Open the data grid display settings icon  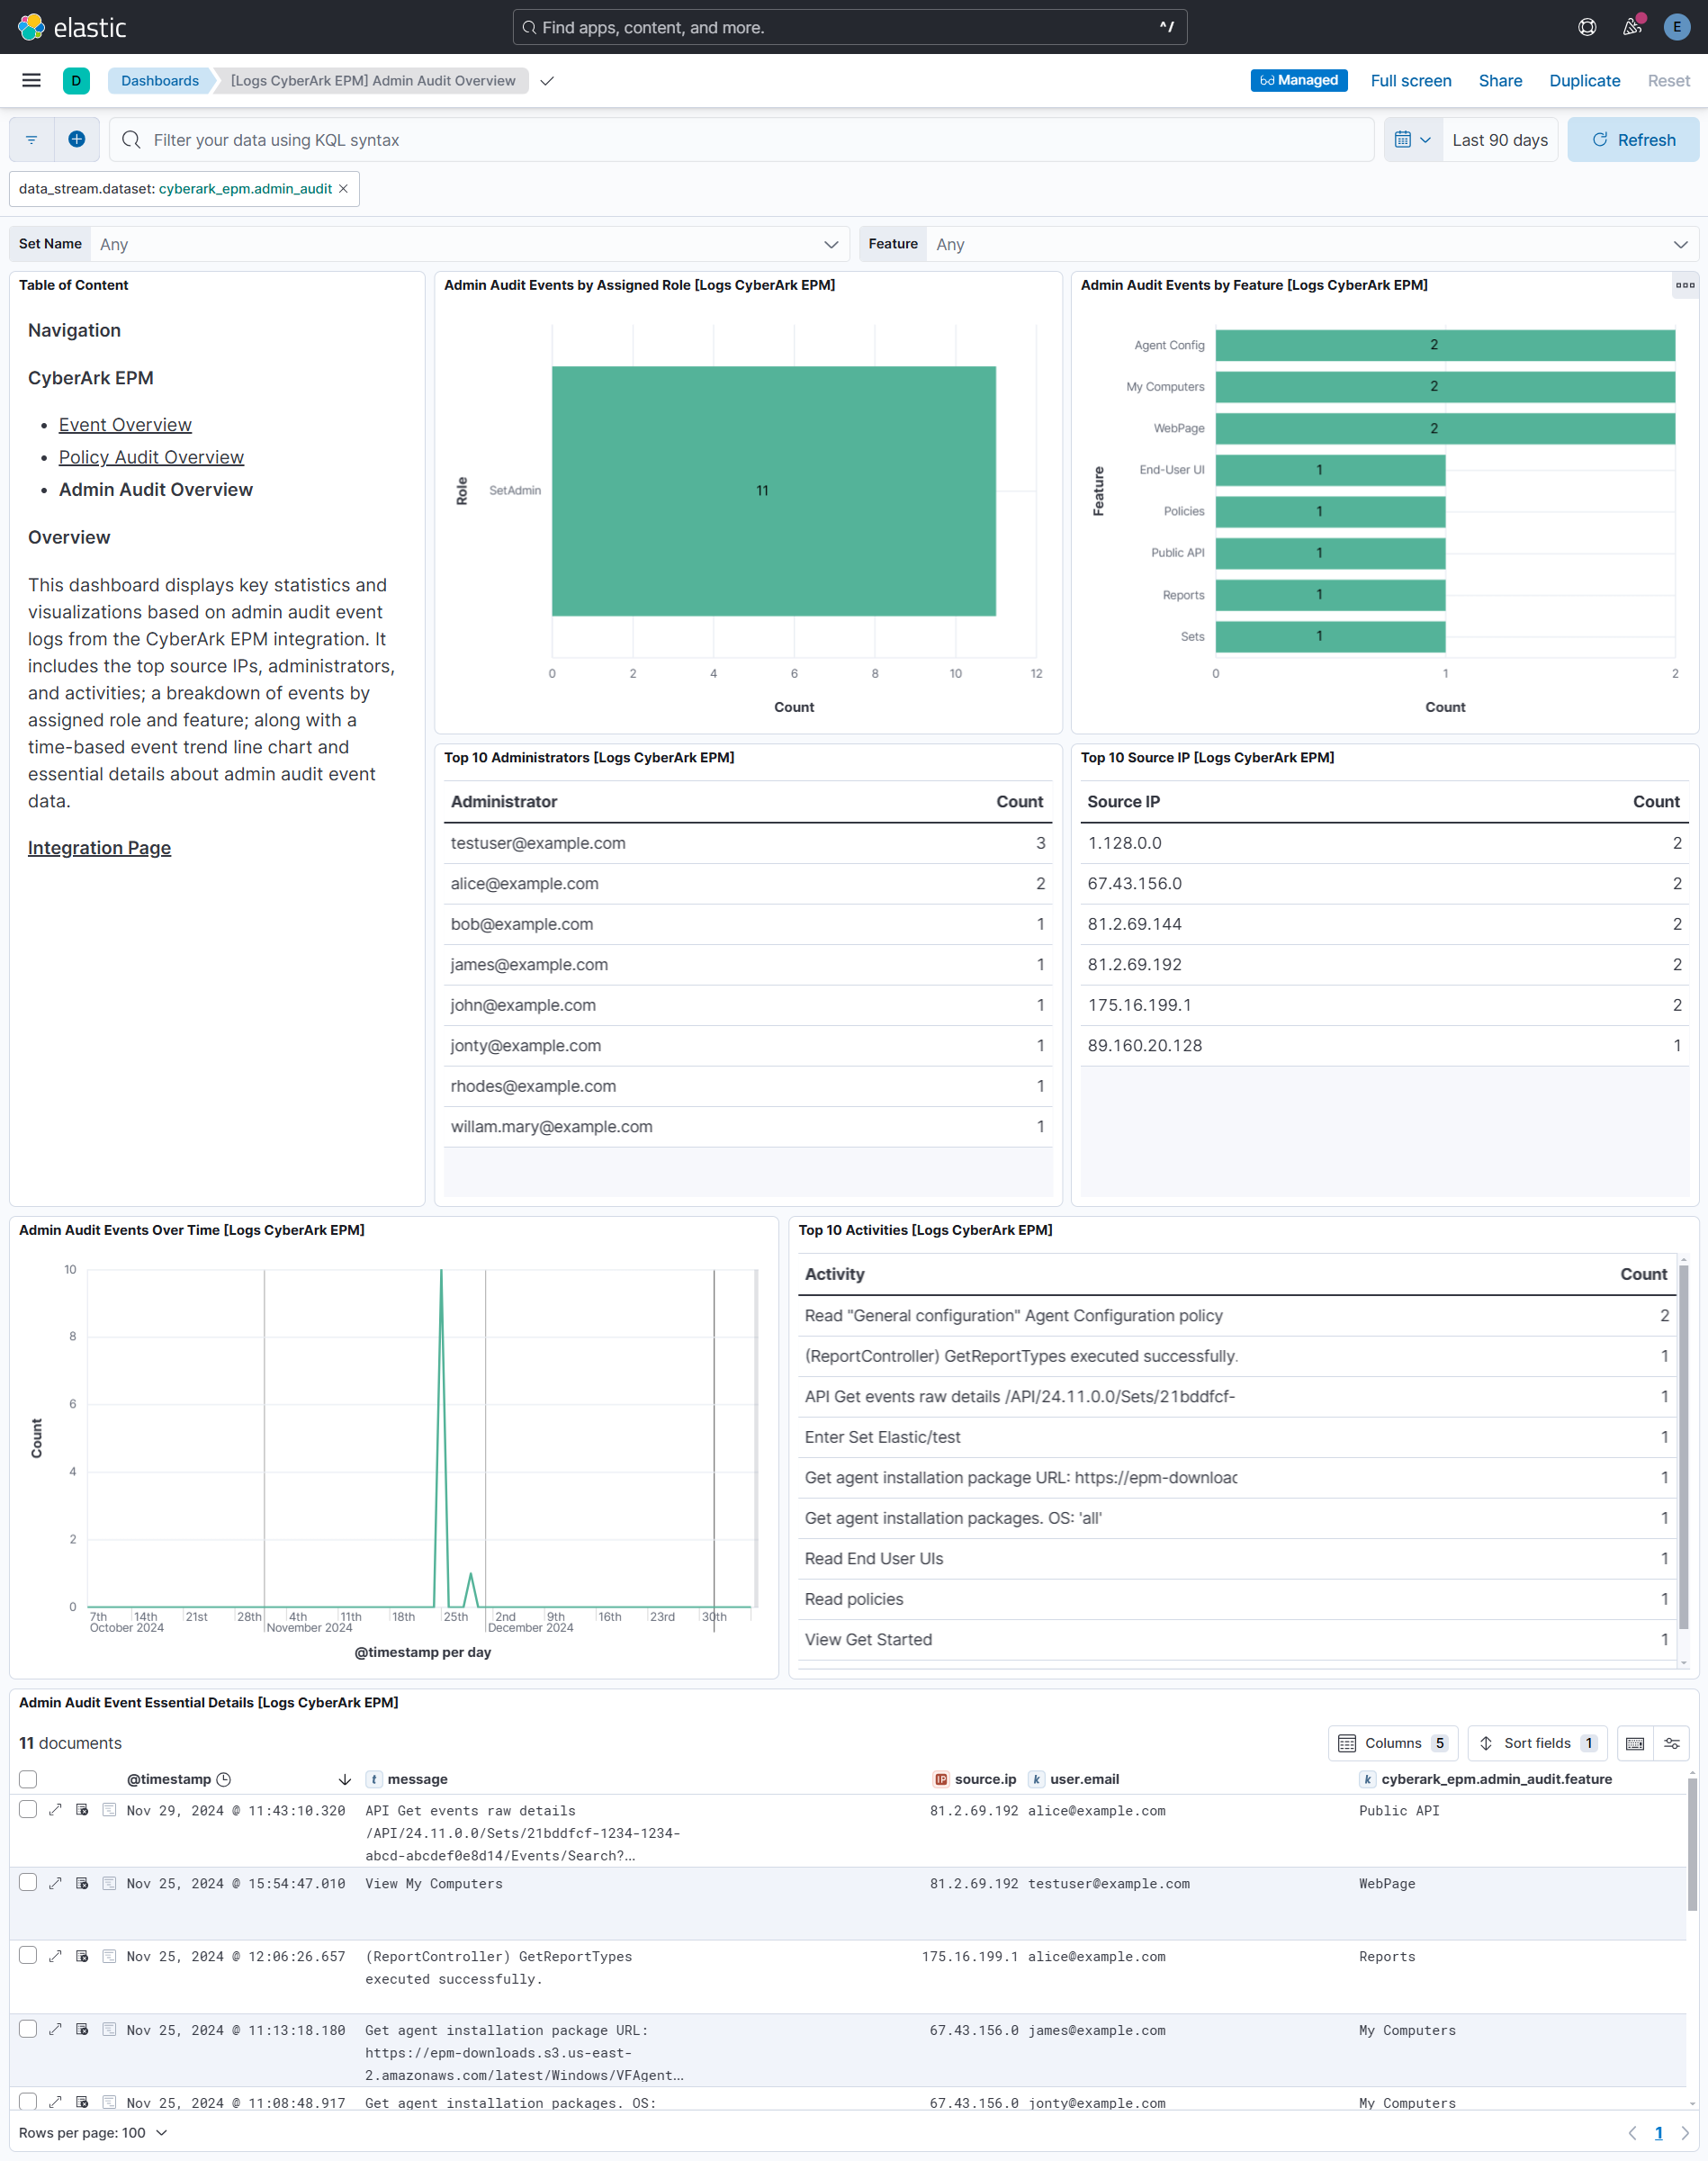[x=1671, y=1744]
